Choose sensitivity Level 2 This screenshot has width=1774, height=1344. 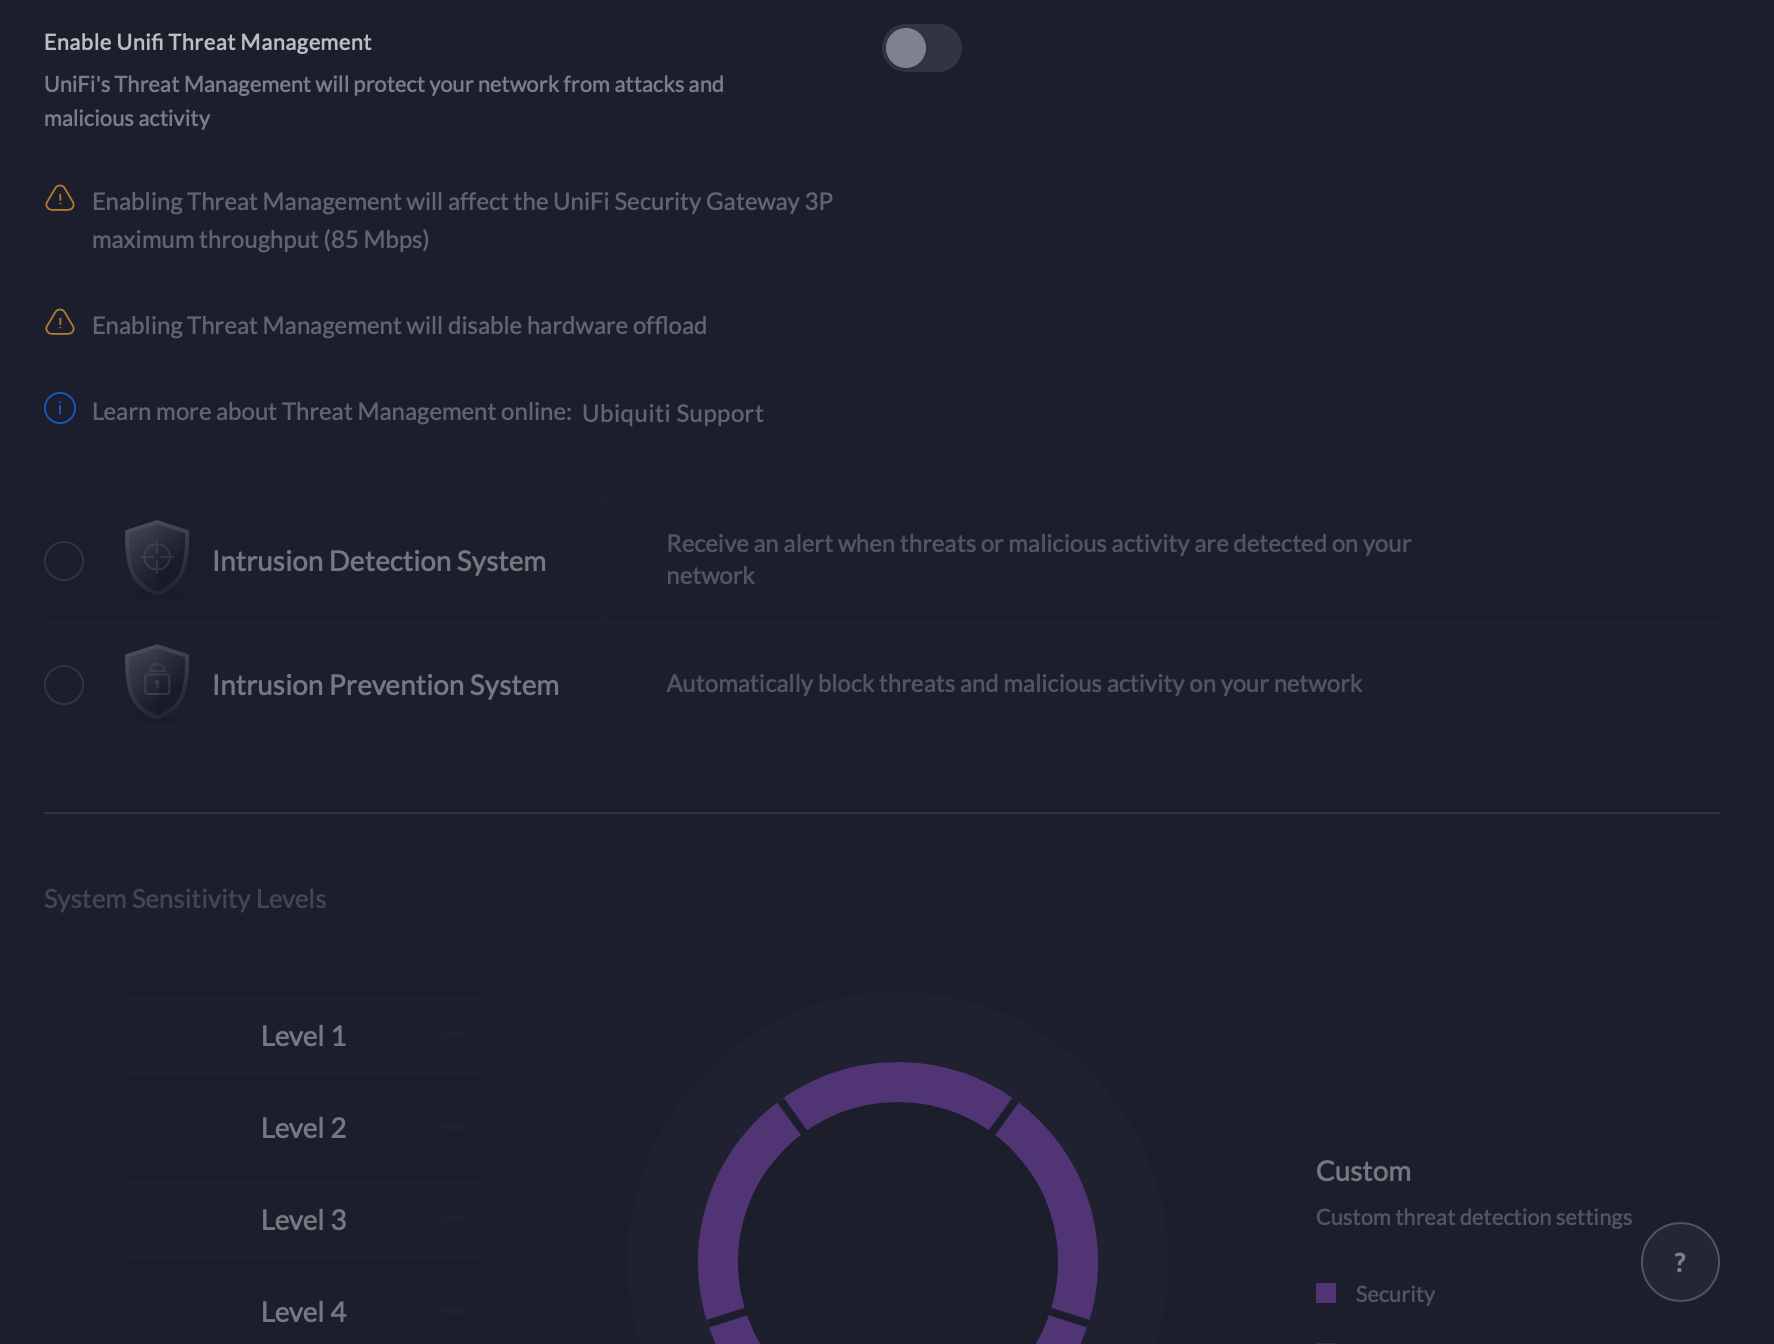pyautogui.click(x=303, y=1128)
